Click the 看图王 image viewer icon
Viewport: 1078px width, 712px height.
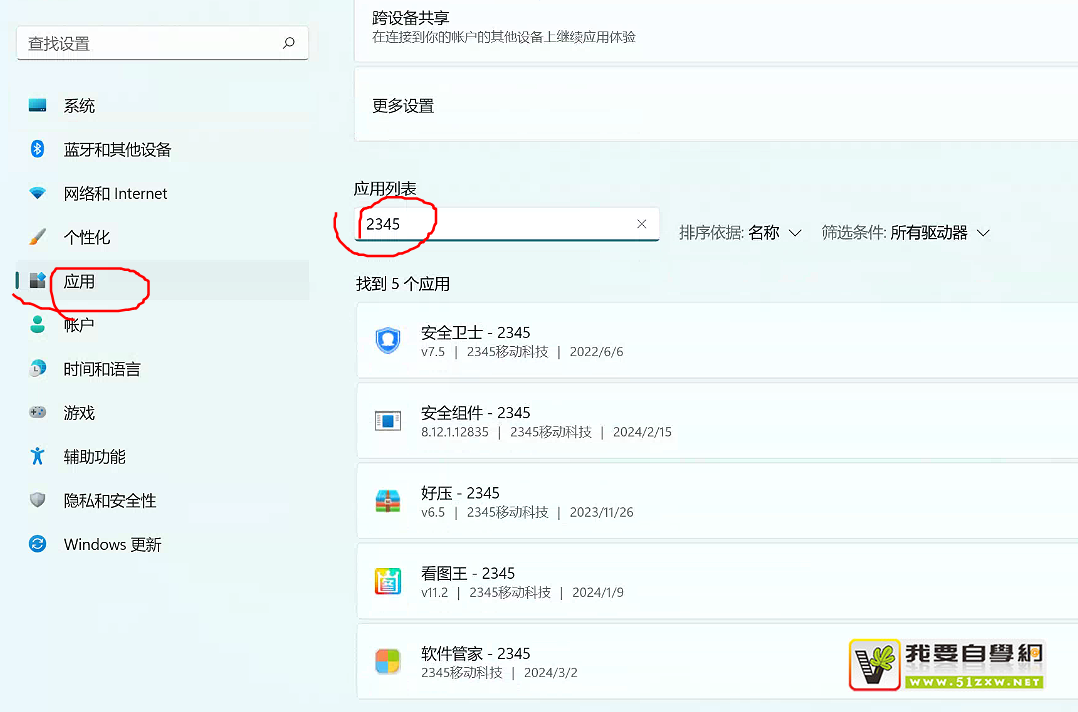tap(388, 581)
